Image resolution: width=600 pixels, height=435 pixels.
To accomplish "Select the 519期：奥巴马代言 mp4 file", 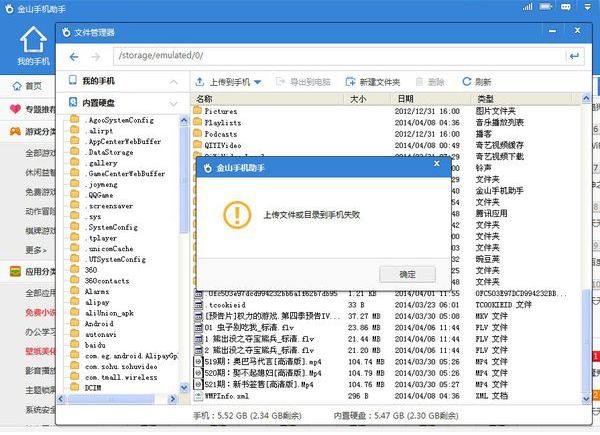I will point(386,362).
